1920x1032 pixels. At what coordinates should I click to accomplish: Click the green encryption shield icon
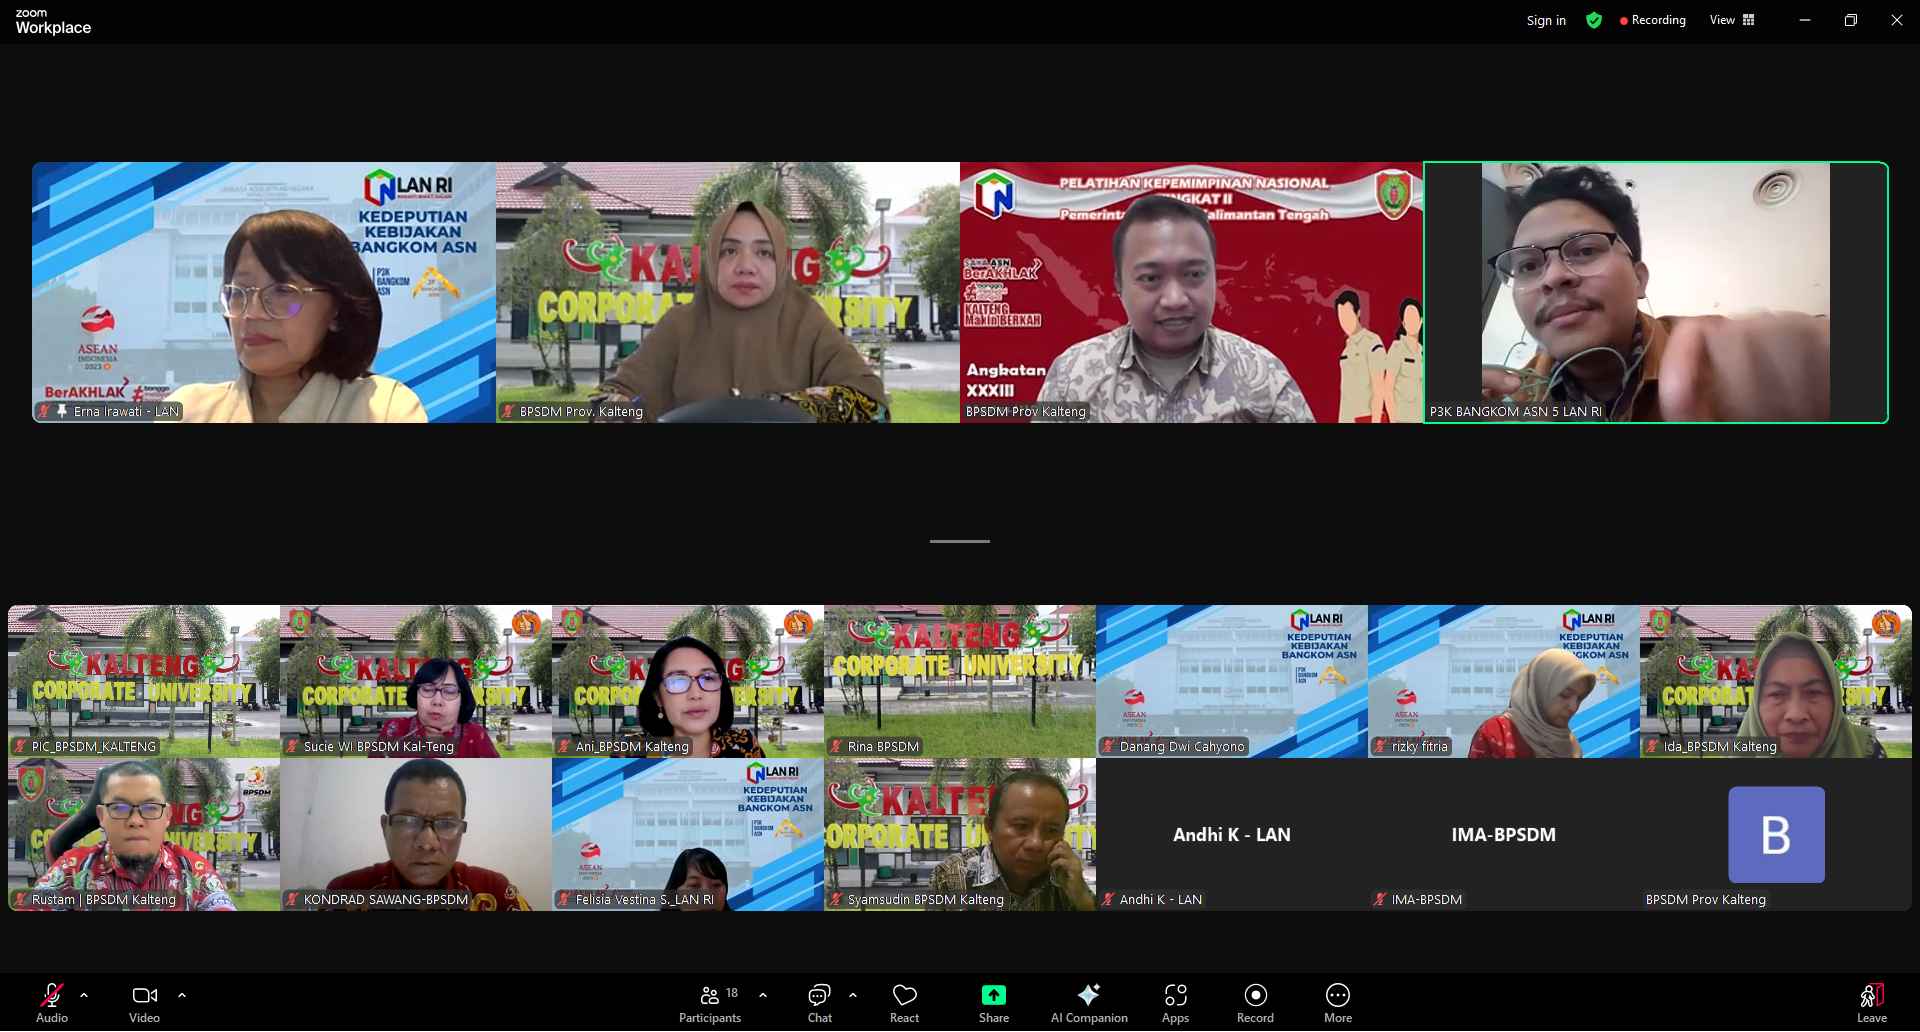tap(1594, 20)
